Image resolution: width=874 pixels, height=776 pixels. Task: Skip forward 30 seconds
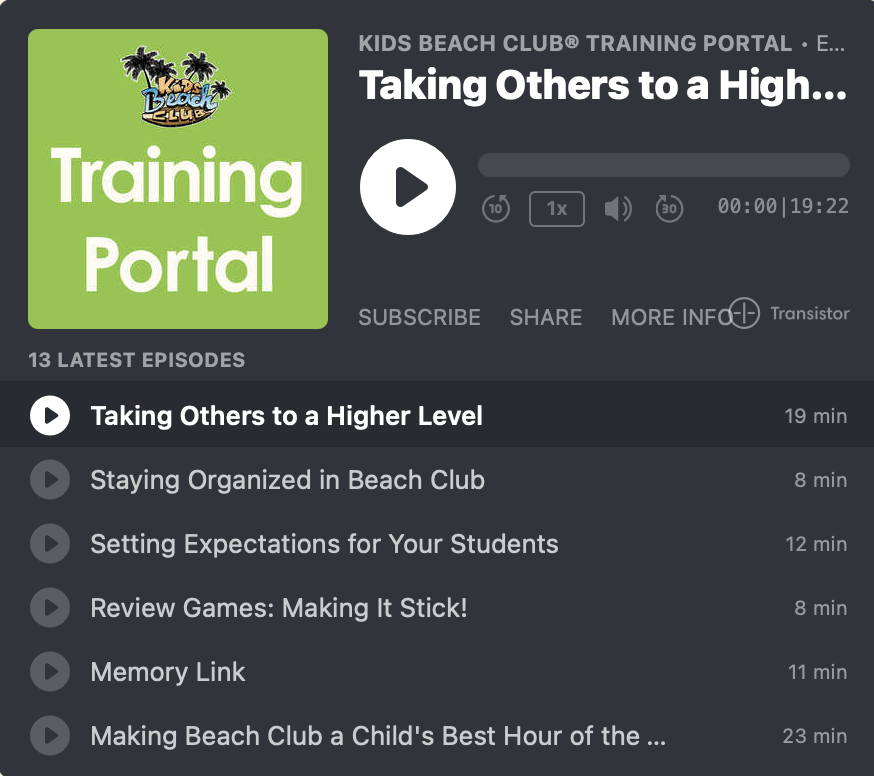click(669, 208)
